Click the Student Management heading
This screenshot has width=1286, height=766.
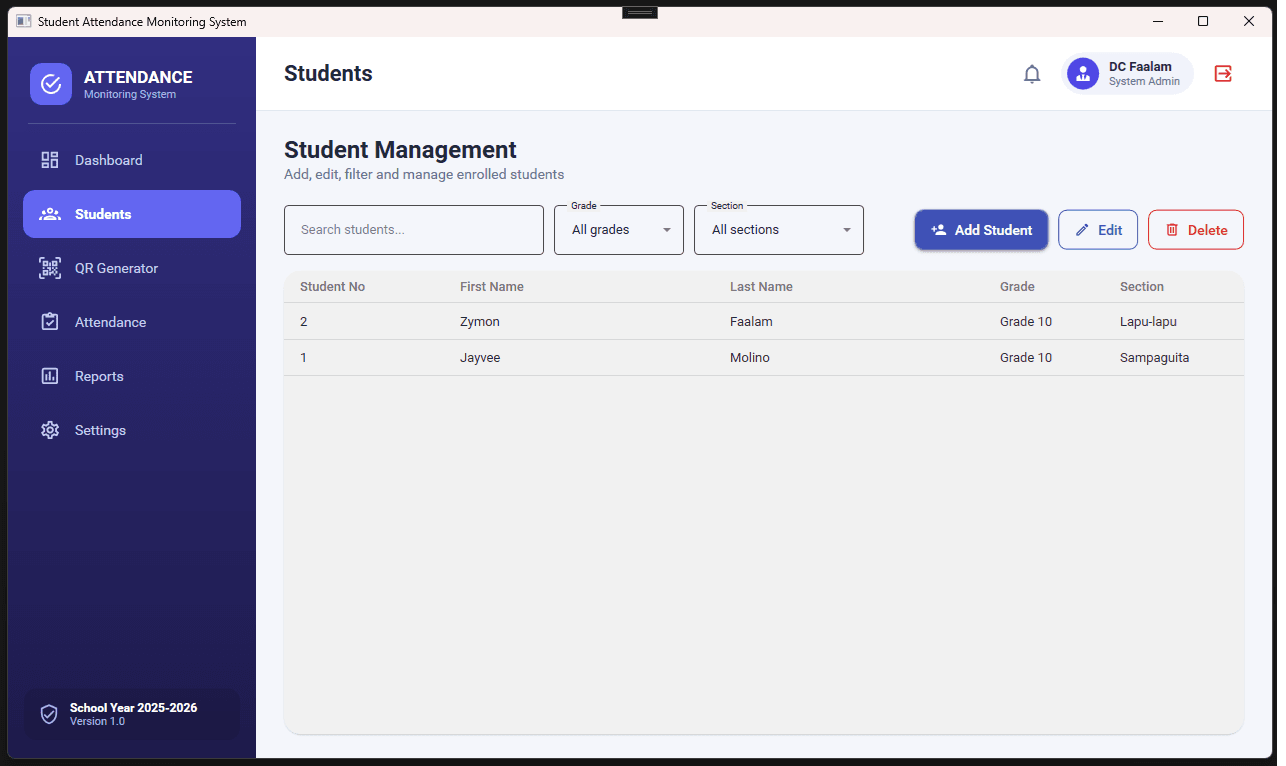click(x=400, y=150)
